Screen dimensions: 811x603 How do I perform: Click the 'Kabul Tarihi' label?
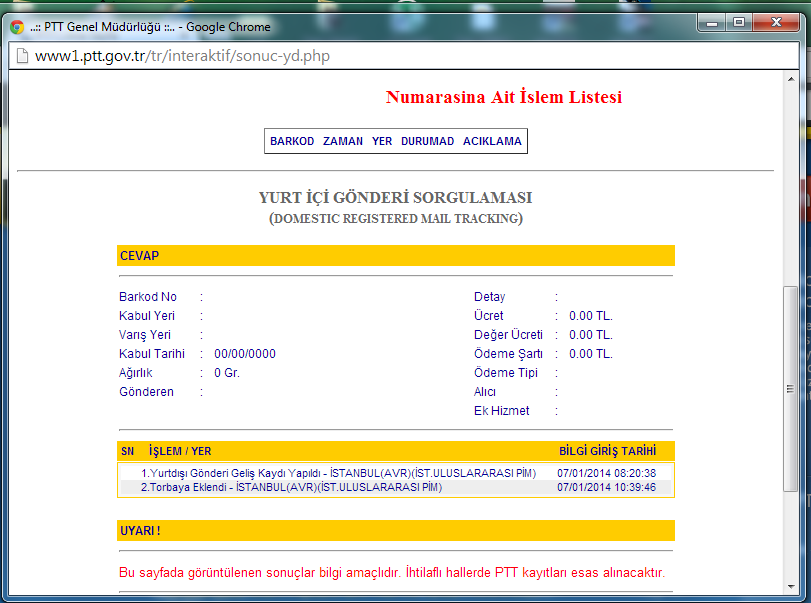click(152, 354)
